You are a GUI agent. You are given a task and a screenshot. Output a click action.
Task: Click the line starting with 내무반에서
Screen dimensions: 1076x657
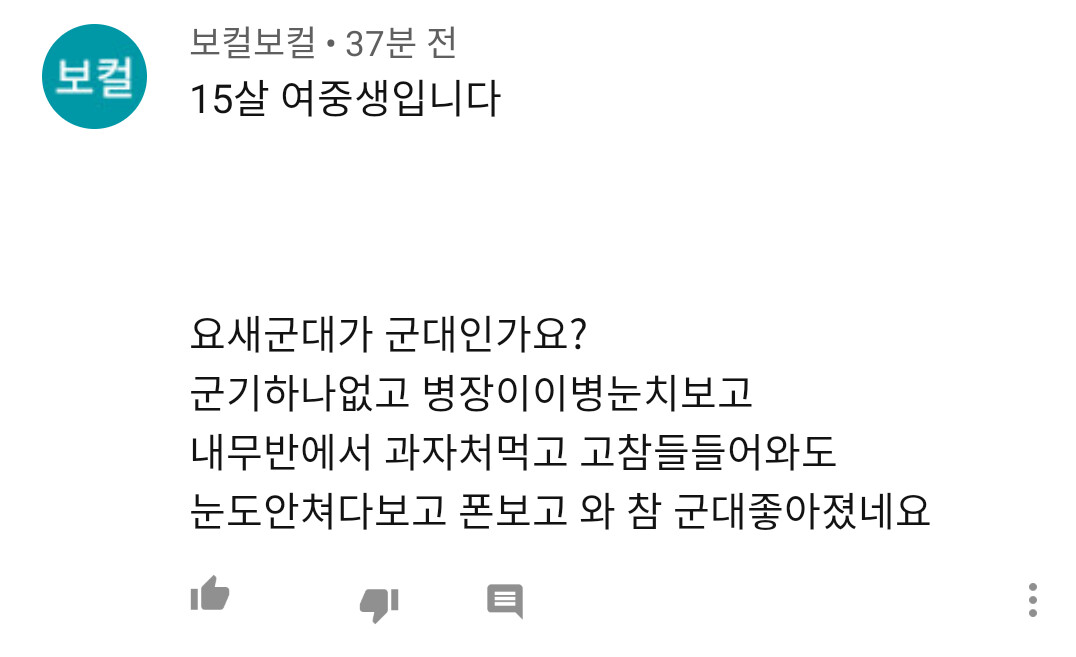point(513,452)
